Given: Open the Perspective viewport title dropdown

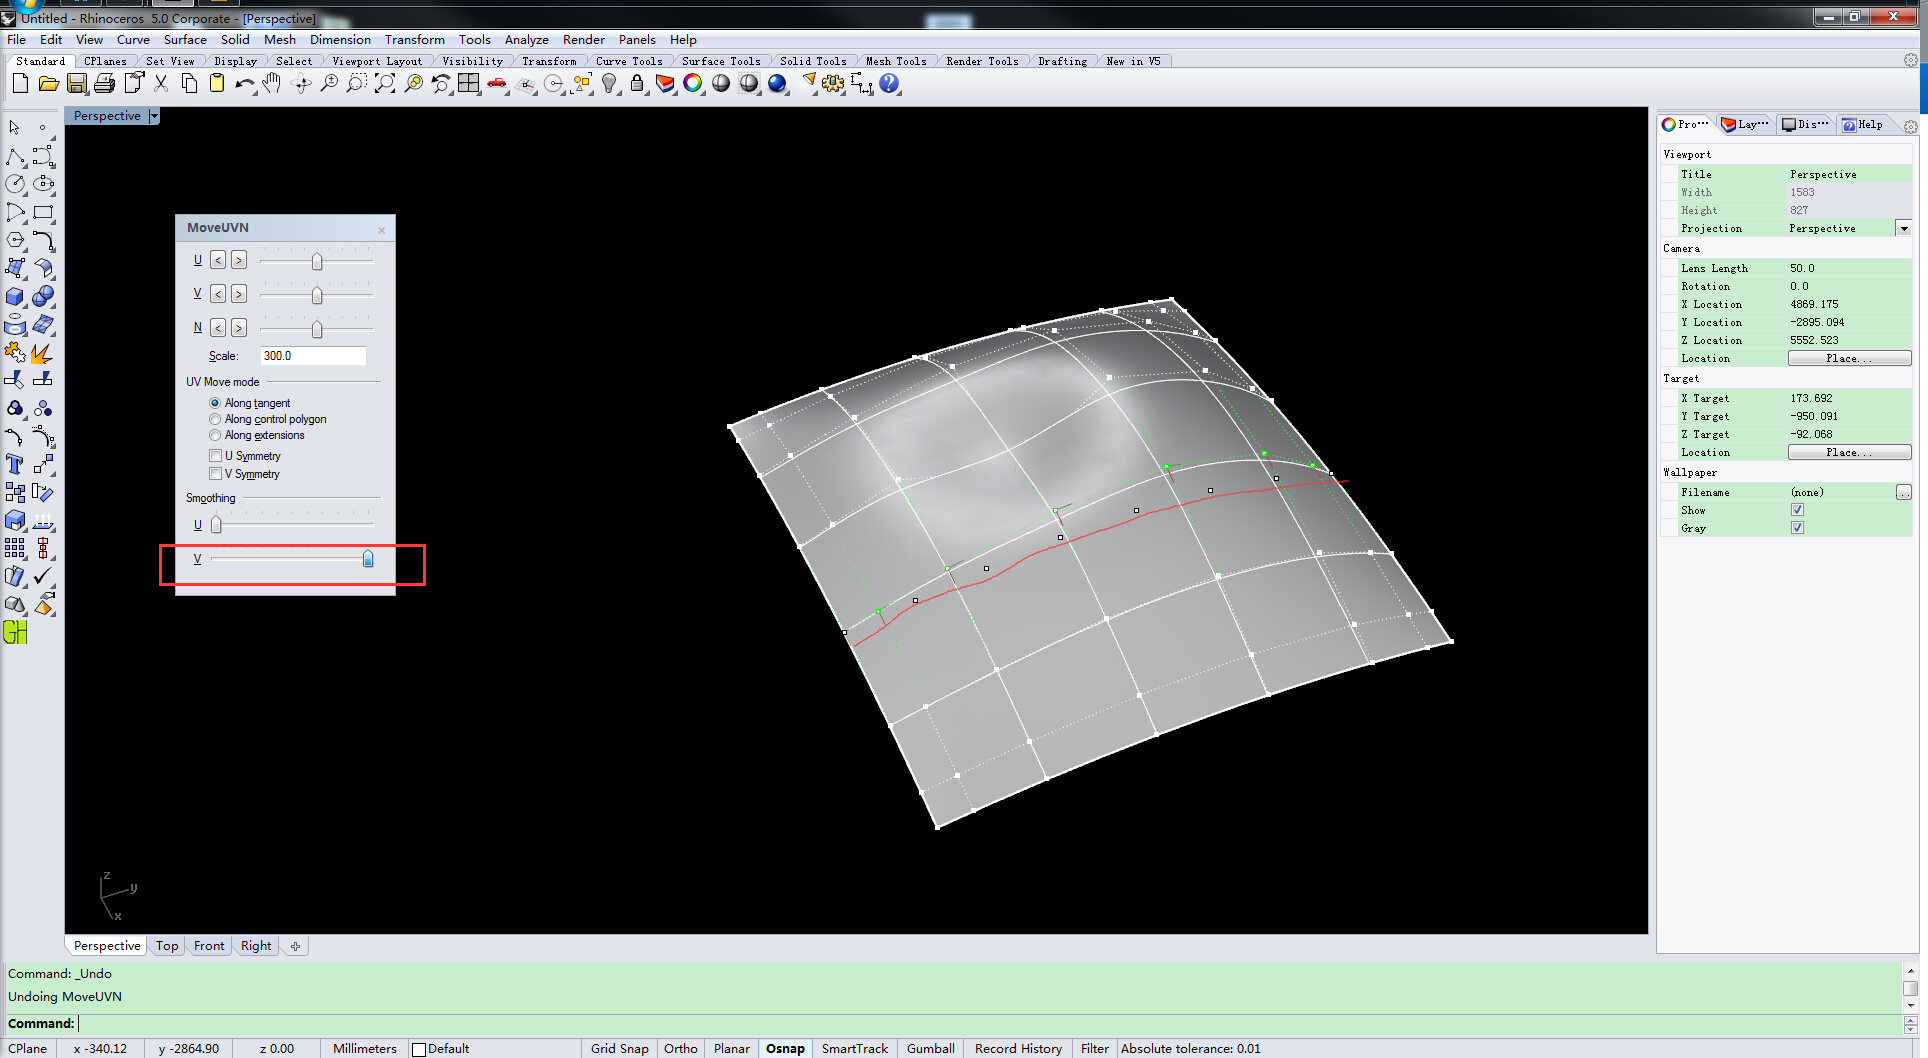Looking at the screenshot, I should click(x=154, y=116).
